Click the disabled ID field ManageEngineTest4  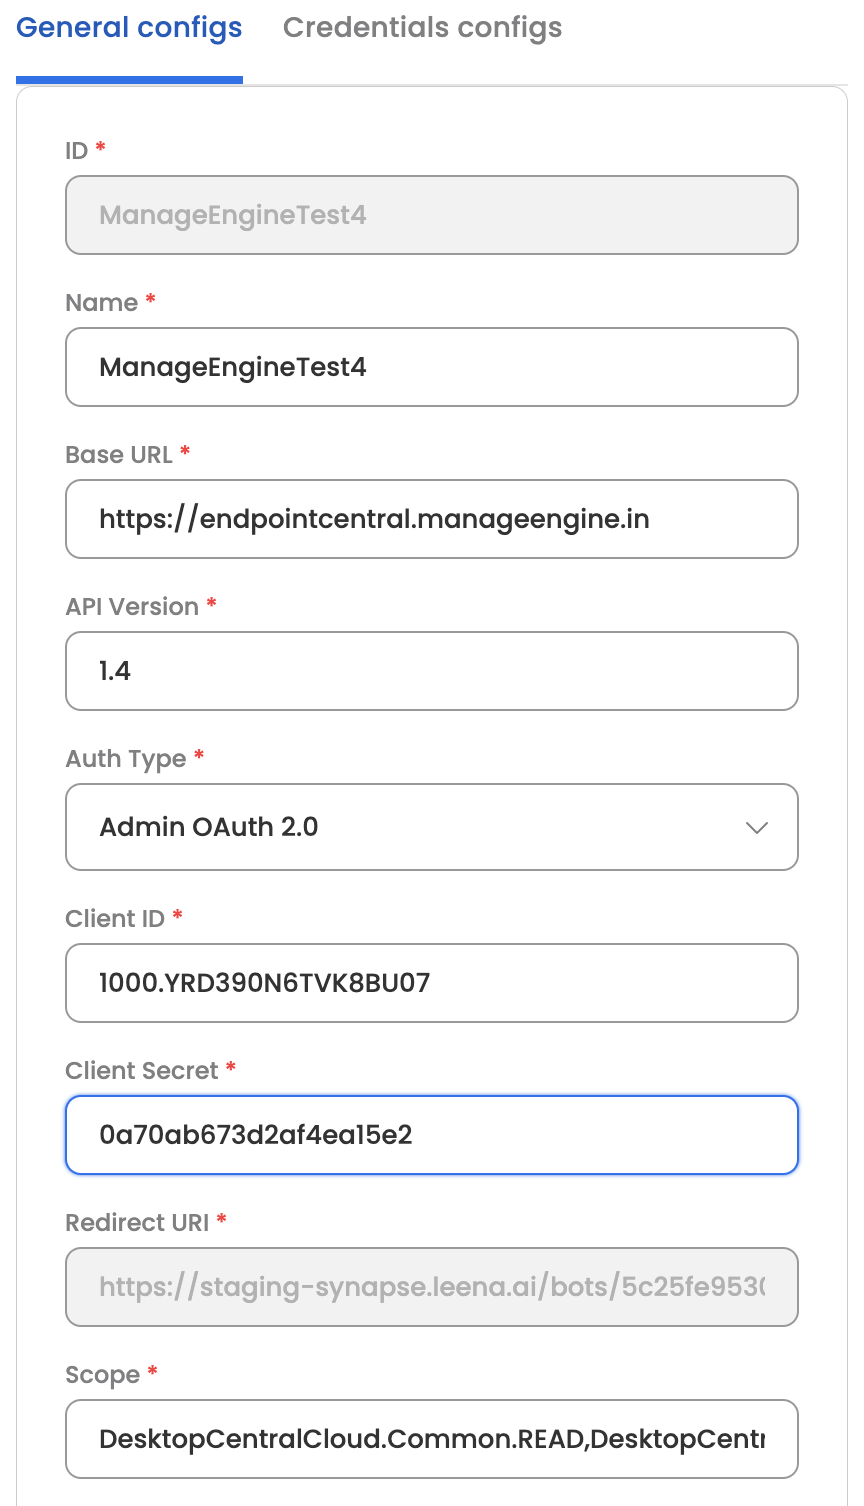coord(432,215)
